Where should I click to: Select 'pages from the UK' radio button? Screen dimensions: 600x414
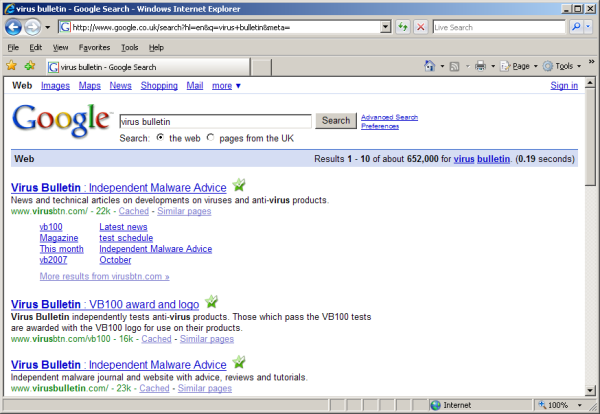pyautogui.click(x=210, y=137)
